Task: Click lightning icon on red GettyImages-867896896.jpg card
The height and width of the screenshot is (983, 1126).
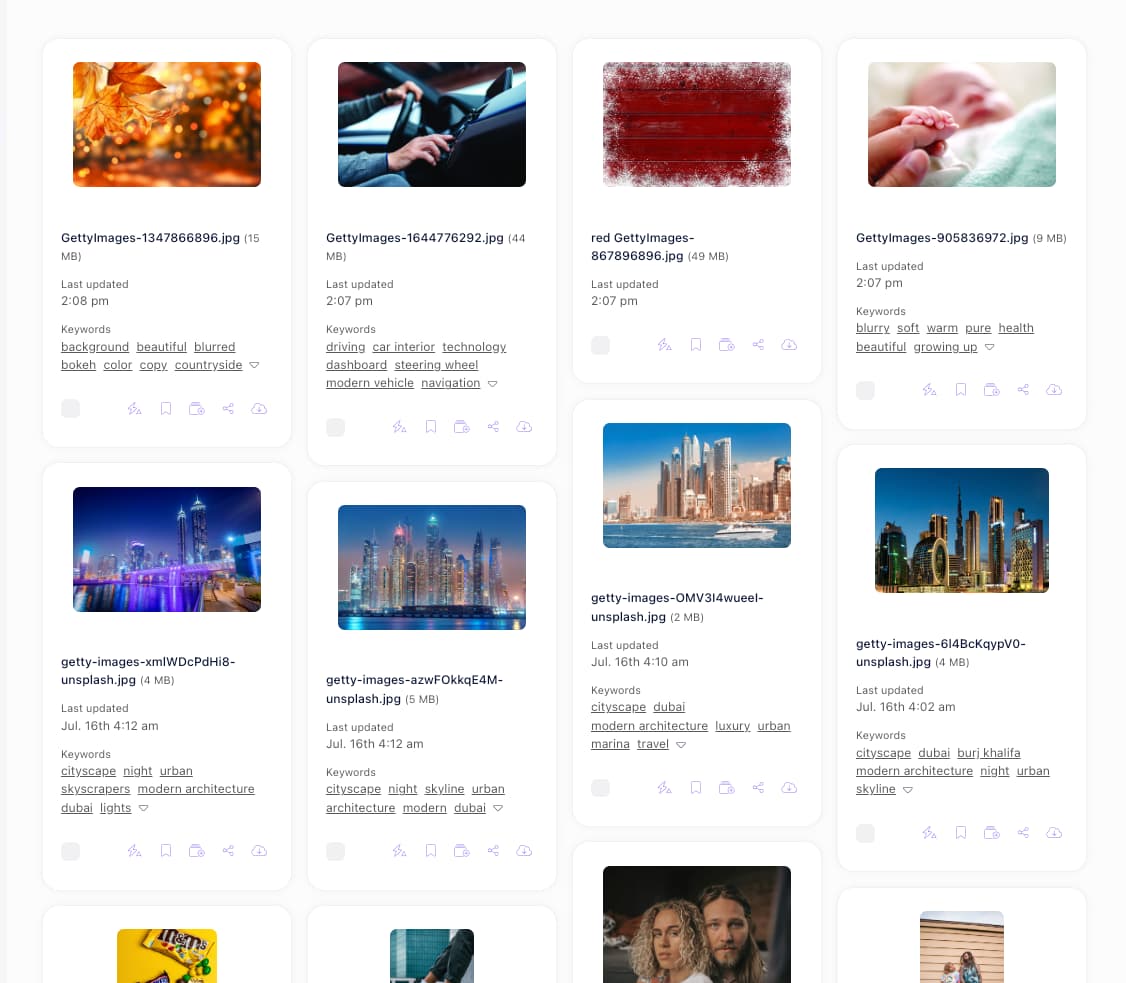Action: point(664,345)
